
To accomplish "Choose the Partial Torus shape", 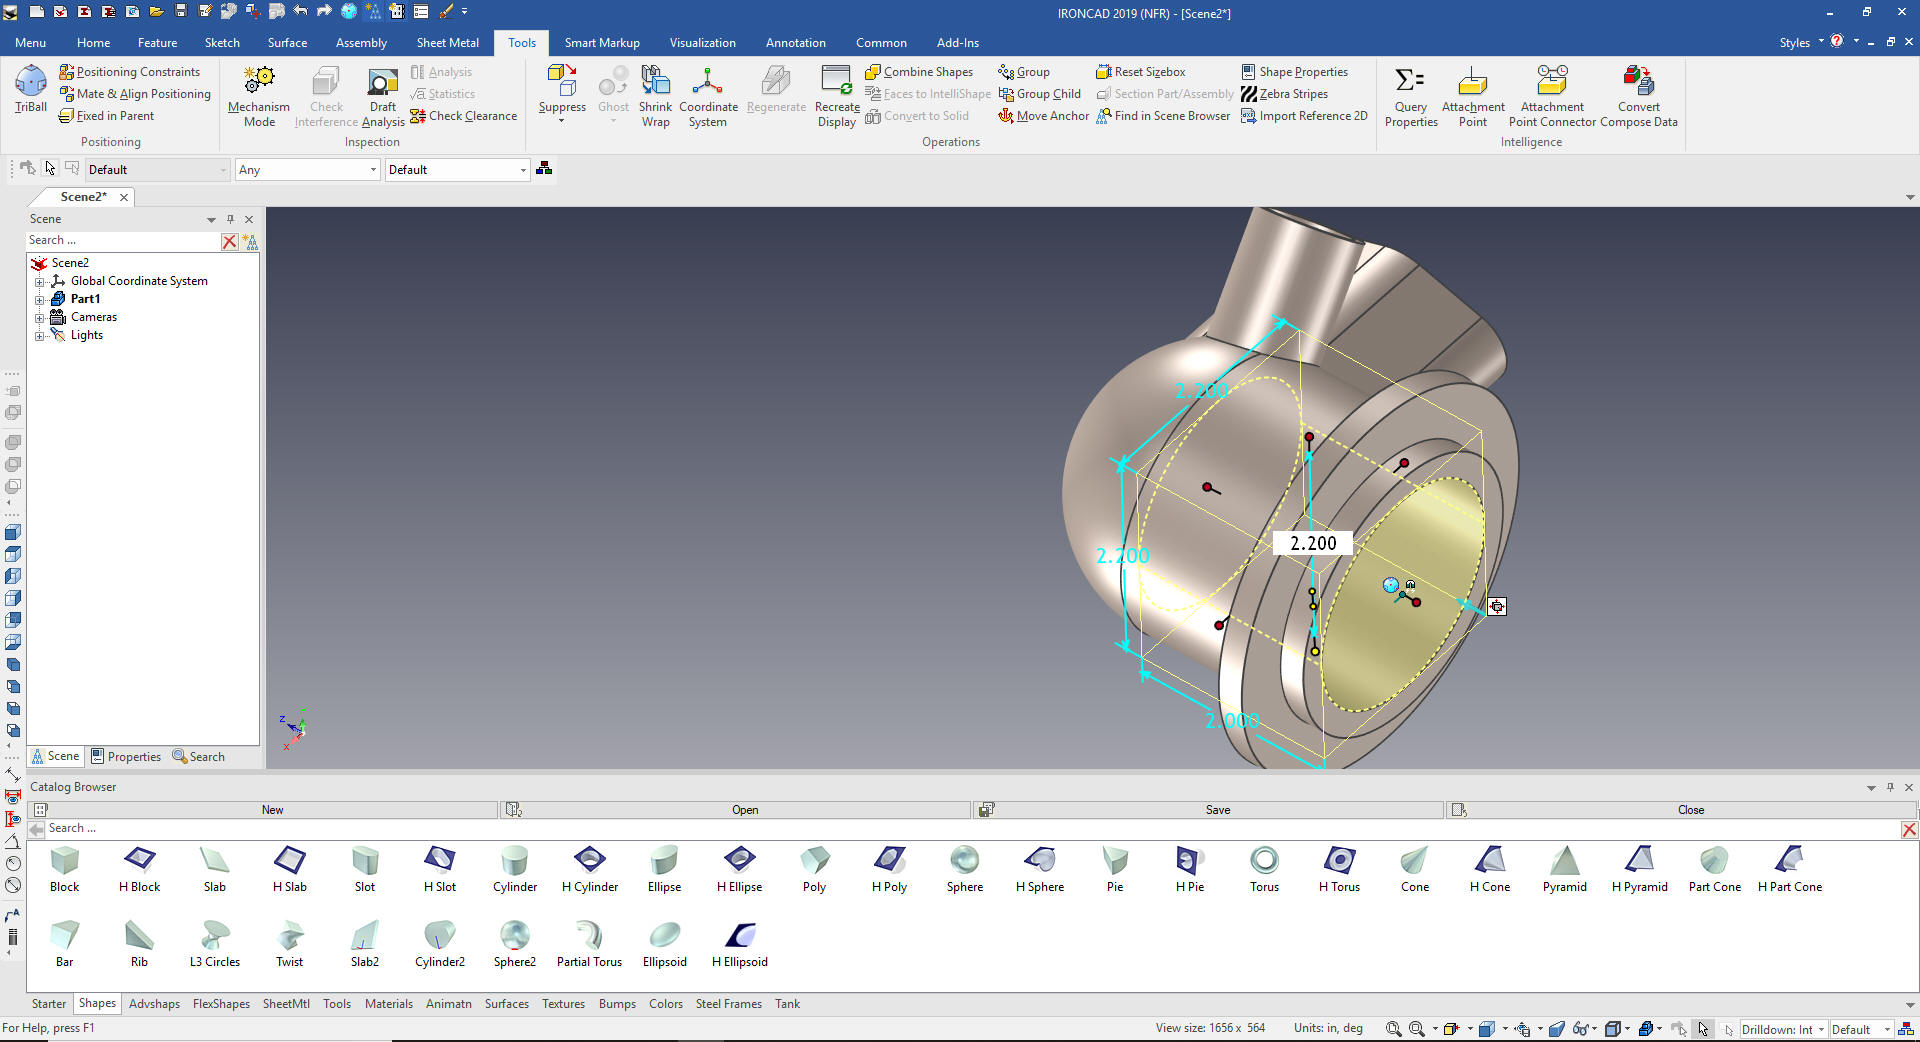I will [589, 944].
